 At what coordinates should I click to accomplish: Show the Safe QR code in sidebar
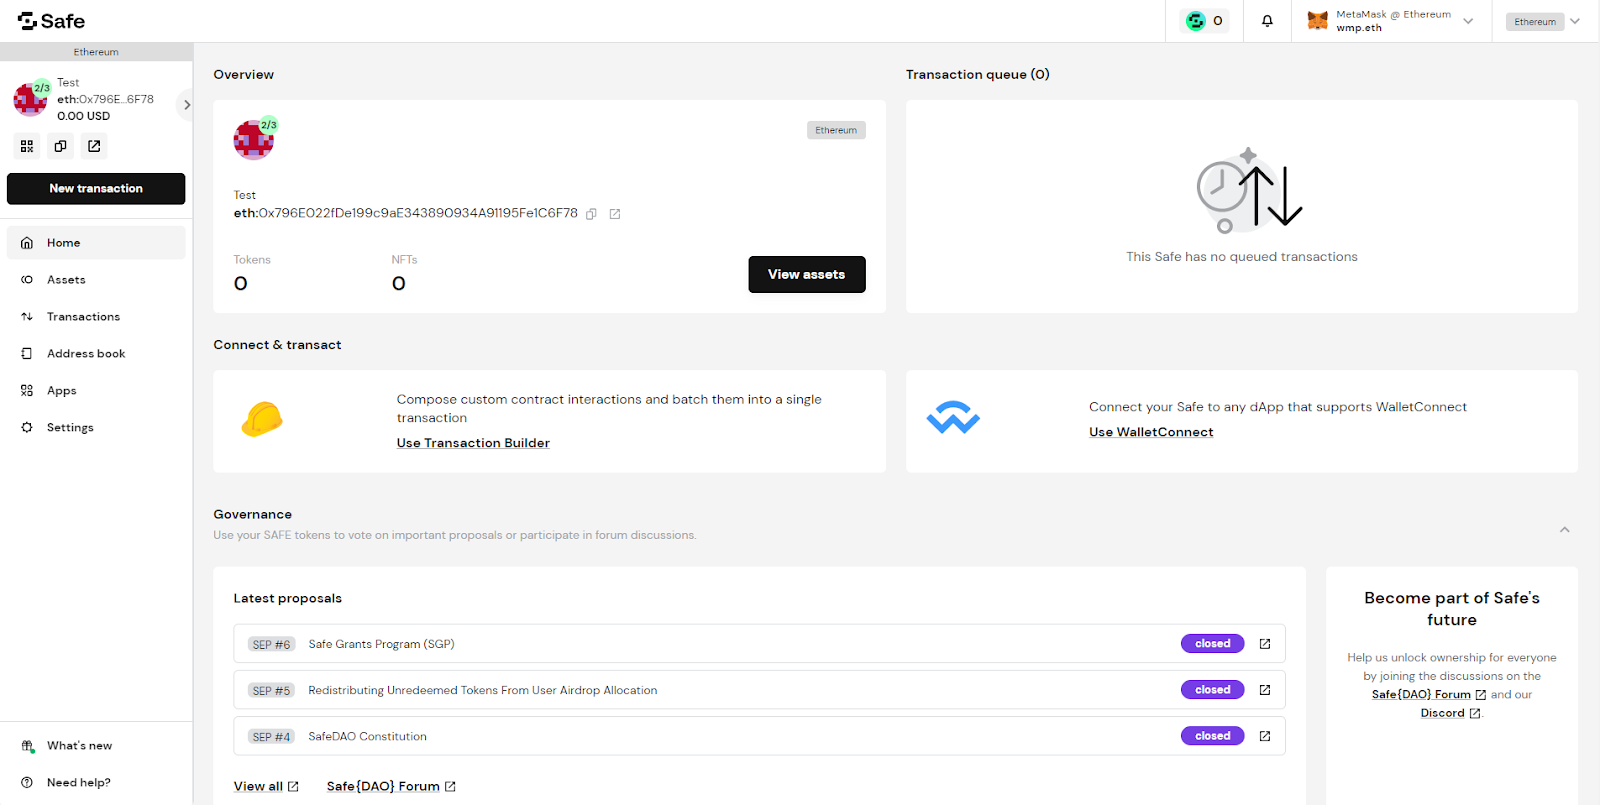[x=27, y=146]
